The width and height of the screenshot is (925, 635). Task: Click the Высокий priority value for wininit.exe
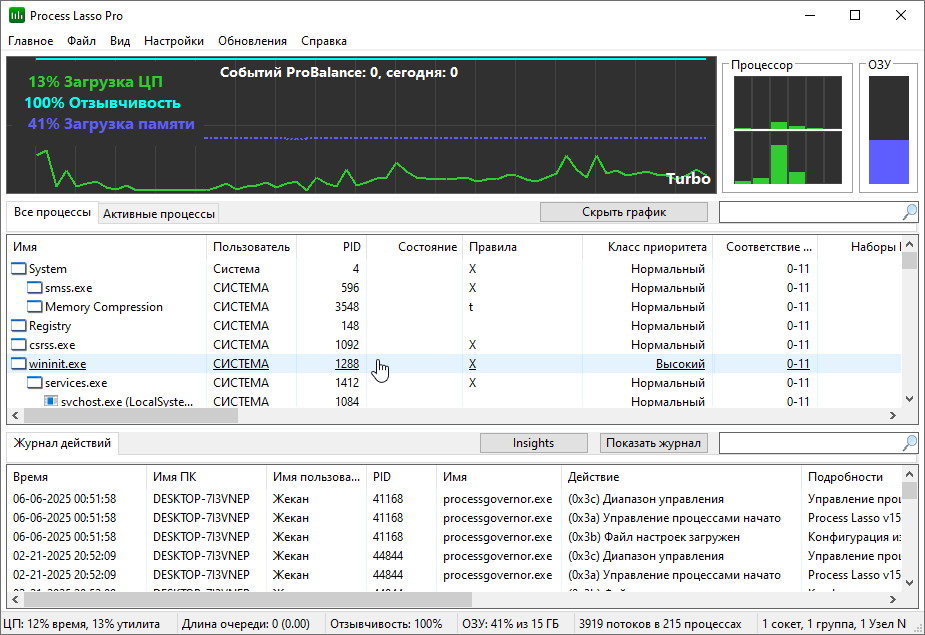[x=680, y=364]
